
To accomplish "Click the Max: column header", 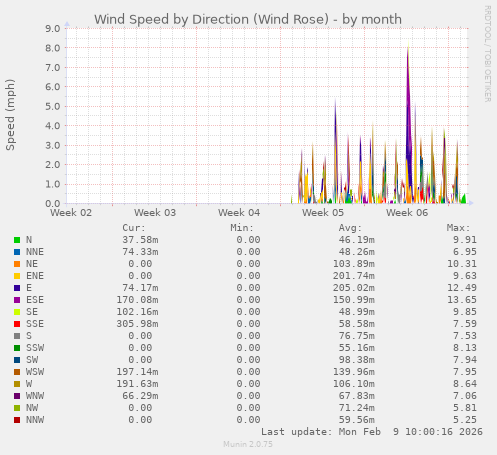I will (x=458, y=228).
